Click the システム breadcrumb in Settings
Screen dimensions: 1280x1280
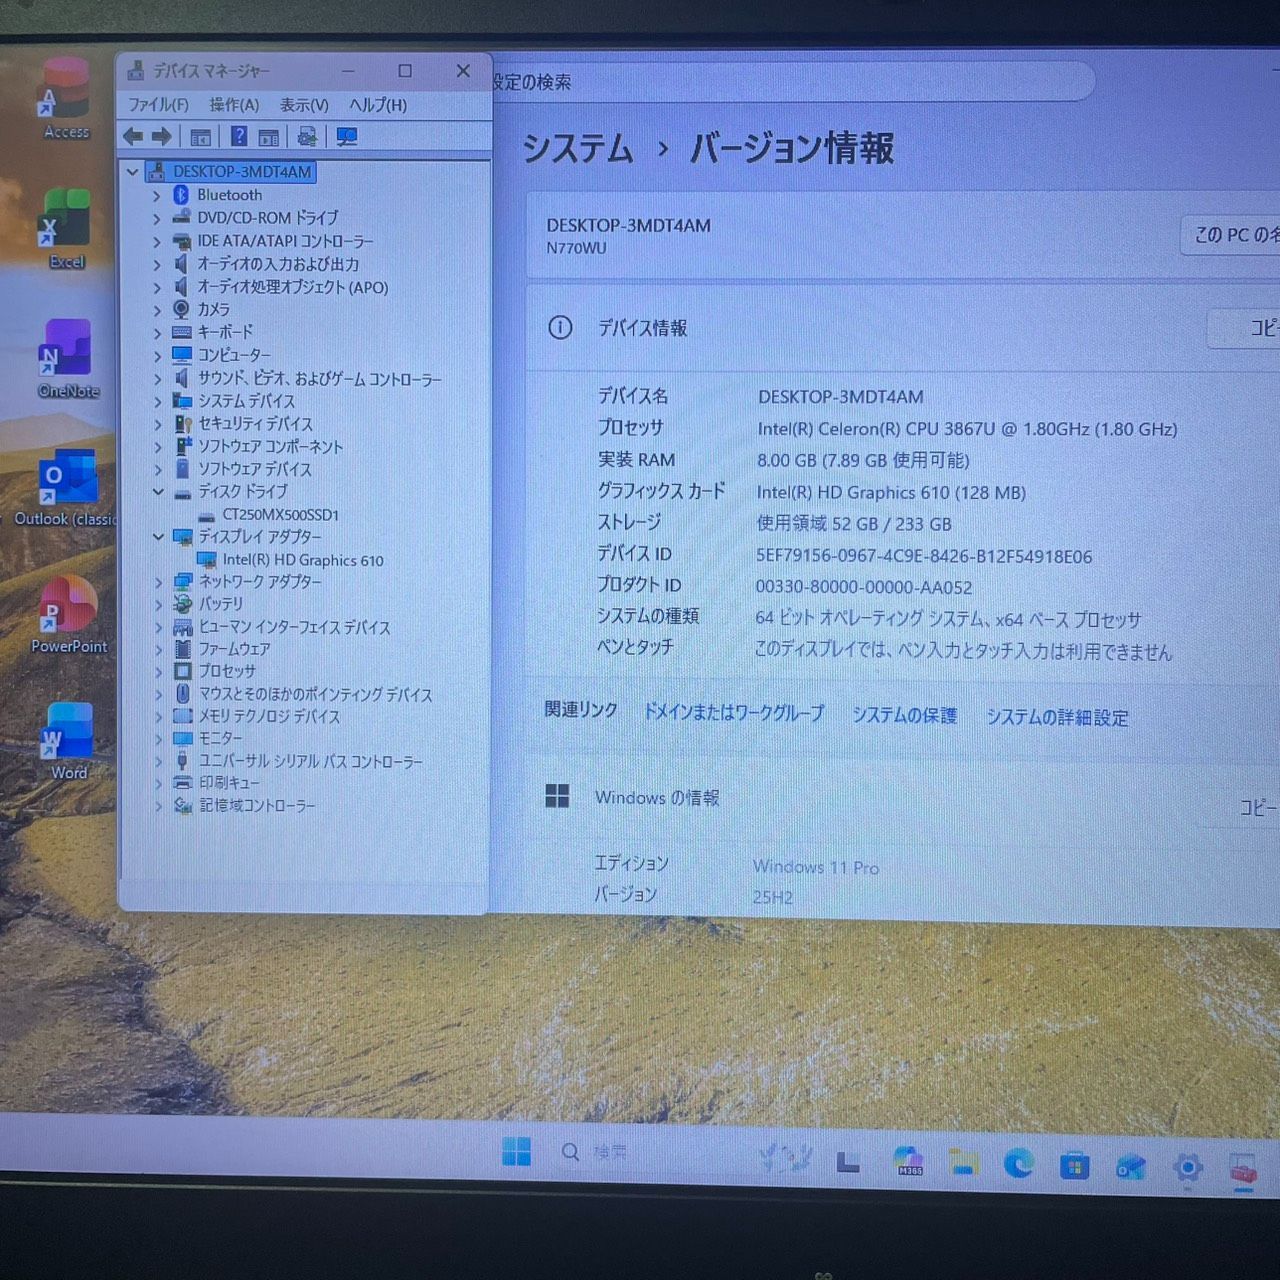point(578,148)
